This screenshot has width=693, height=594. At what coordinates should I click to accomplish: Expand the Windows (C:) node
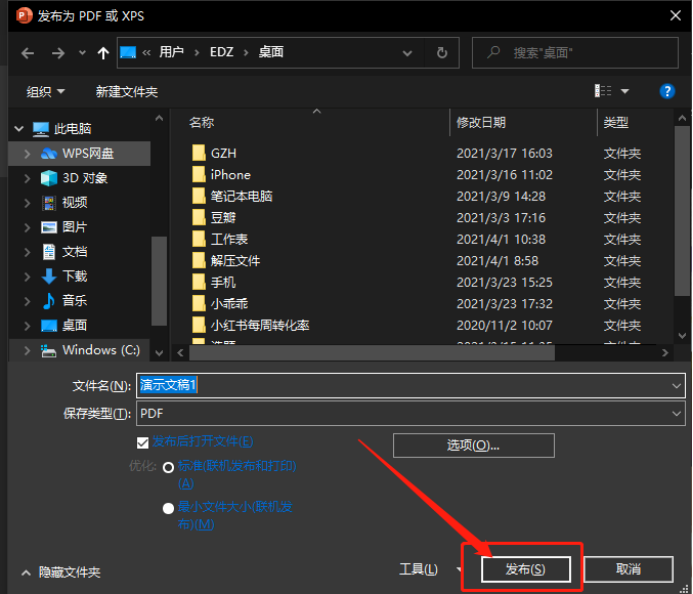tap(27, 350)
